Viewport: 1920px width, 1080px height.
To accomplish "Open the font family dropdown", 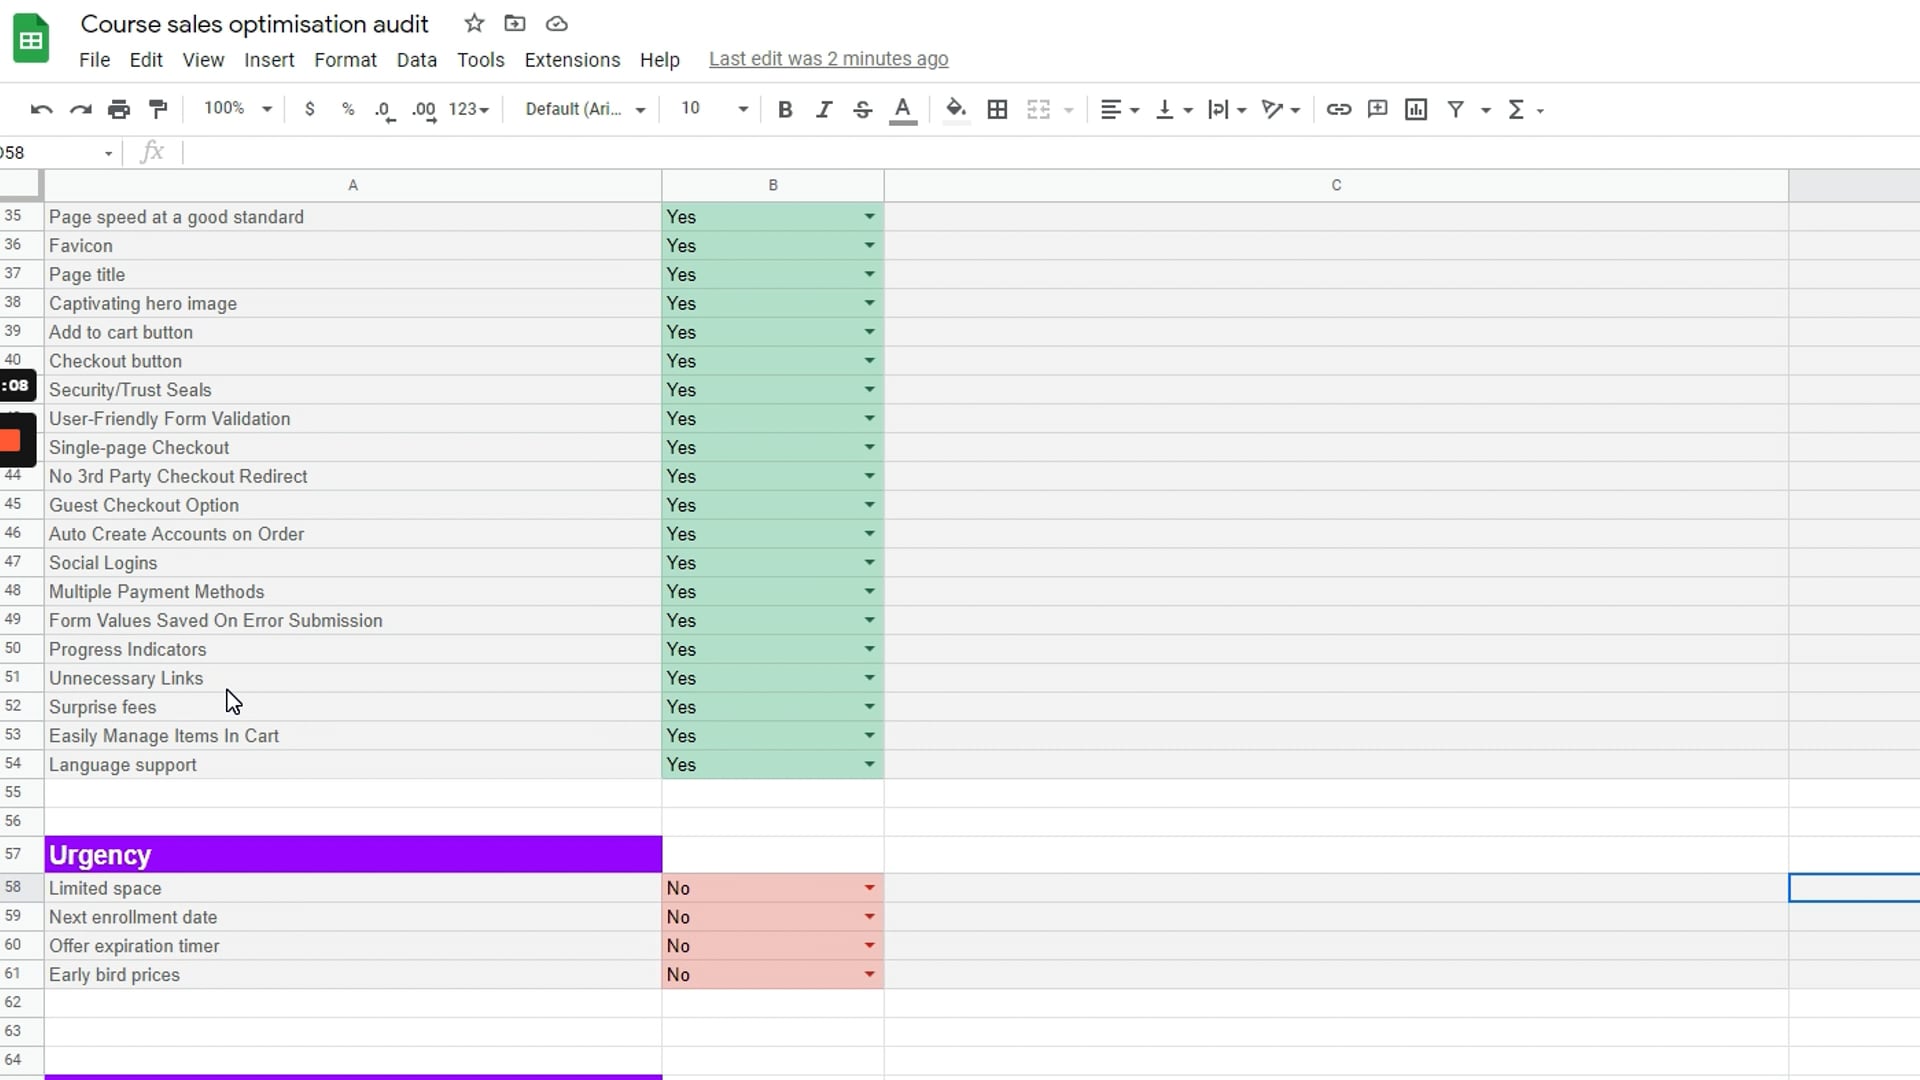I will [x=585, y=109].
